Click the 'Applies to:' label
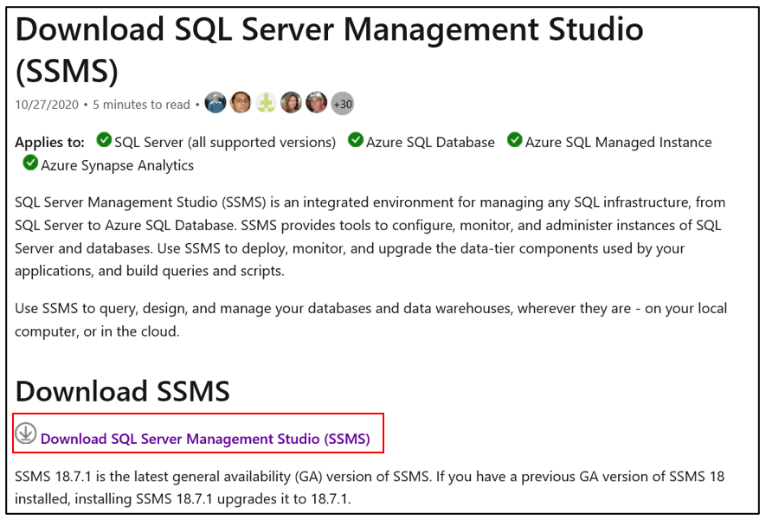 [x=49, y=142]
